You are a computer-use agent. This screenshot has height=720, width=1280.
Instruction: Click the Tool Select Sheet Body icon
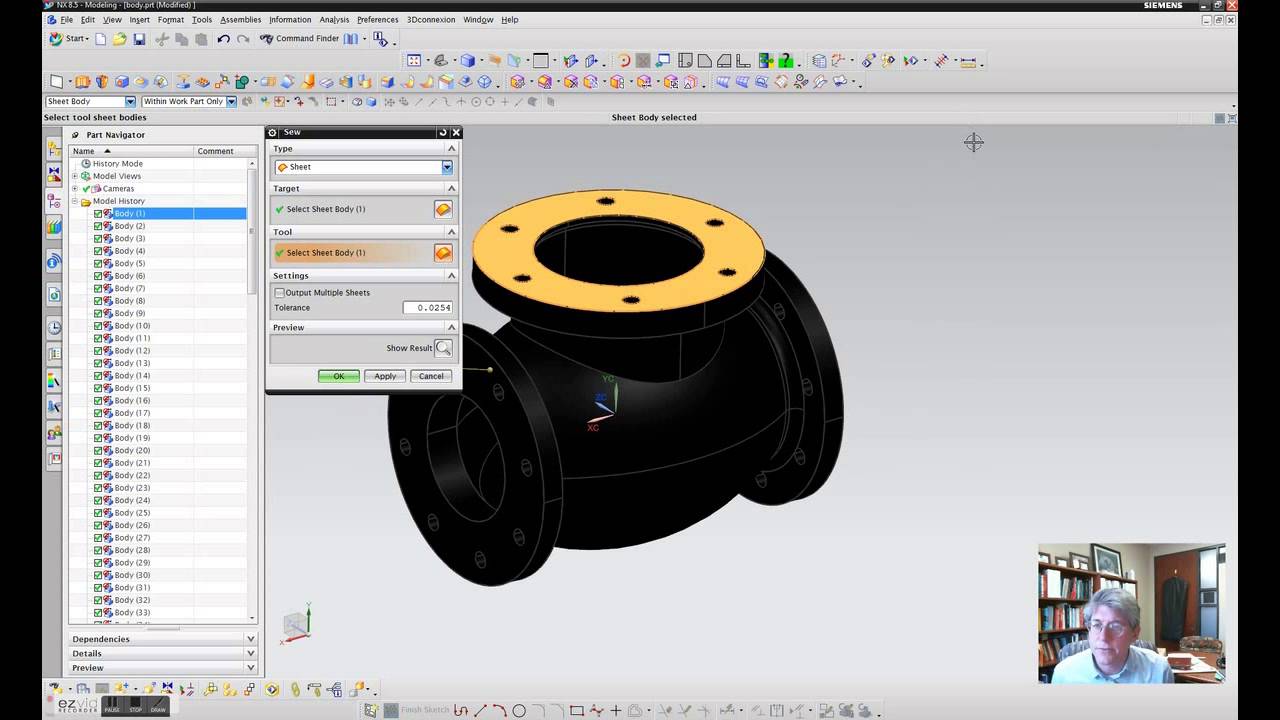[x=443, y=253]
